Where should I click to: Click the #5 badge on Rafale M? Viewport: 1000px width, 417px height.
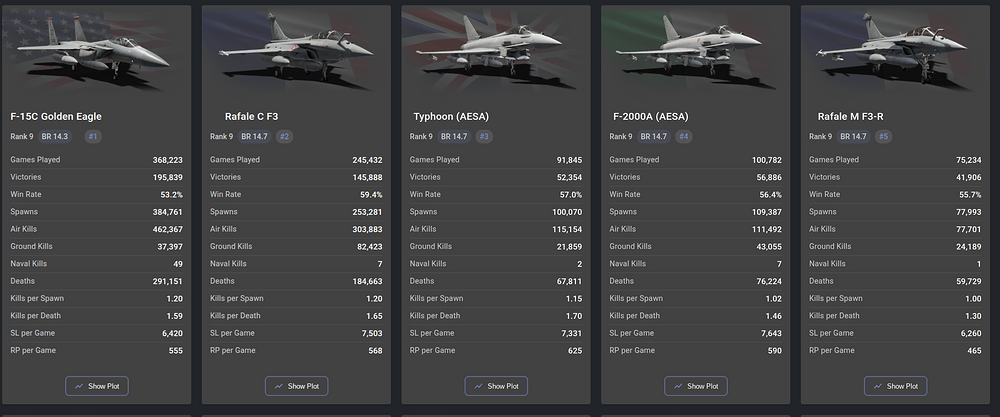click(883, 136)
